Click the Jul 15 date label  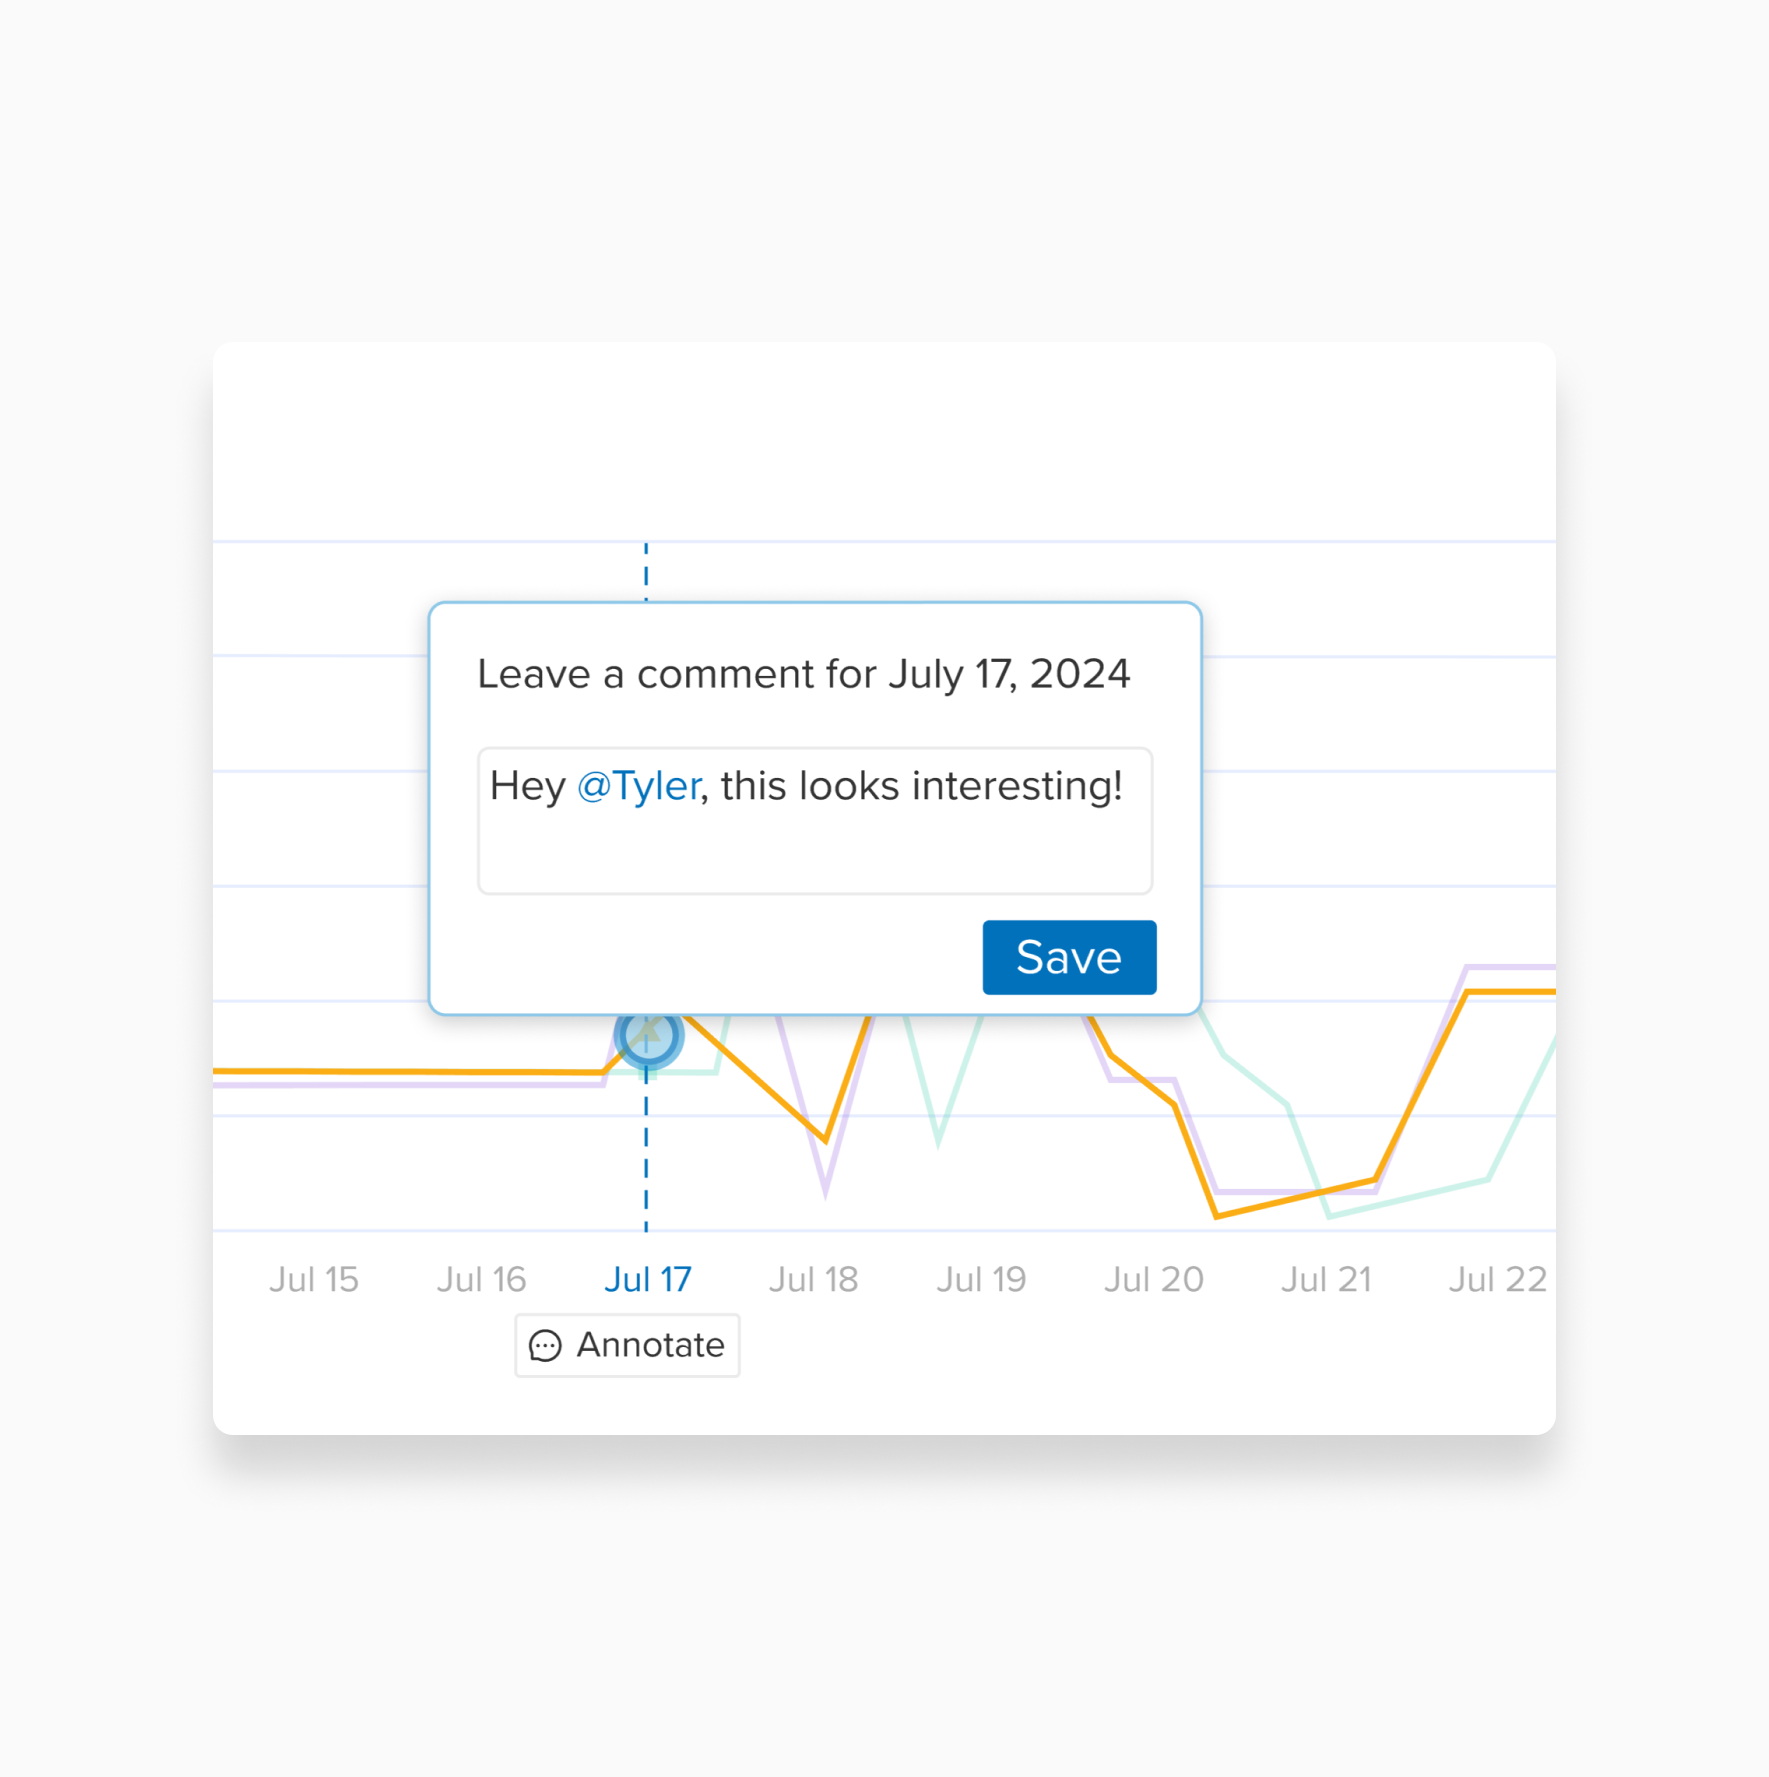pyautogui.click(x=313, y=1279)
